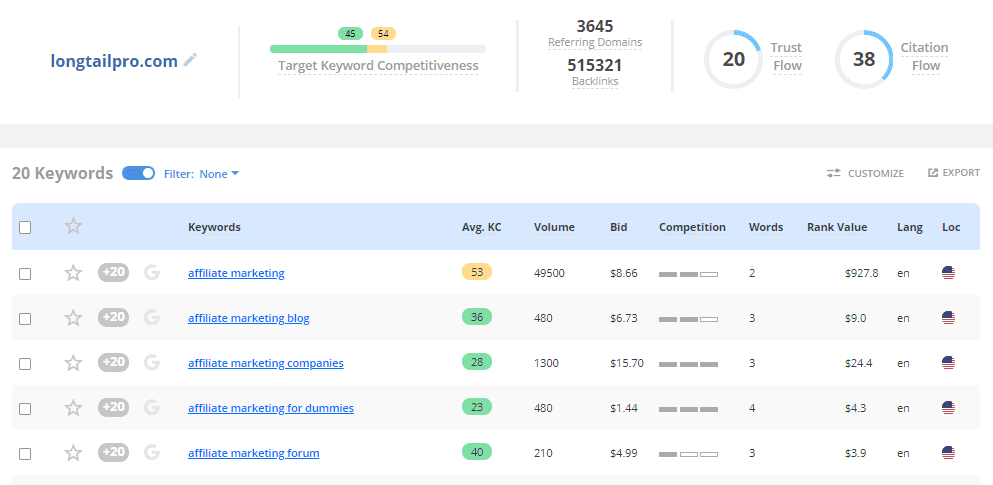Click the US flag in affiliate marketing forum row
The width and height of the screenshot is (993, 485).
click(x=948, y=453)
